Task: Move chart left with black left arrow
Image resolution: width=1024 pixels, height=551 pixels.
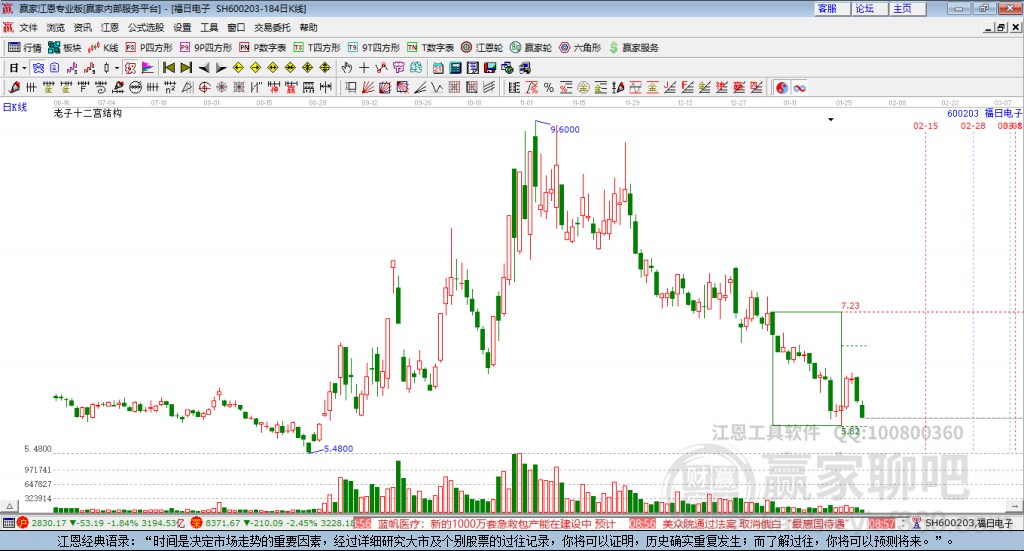Action: point(204,68)
